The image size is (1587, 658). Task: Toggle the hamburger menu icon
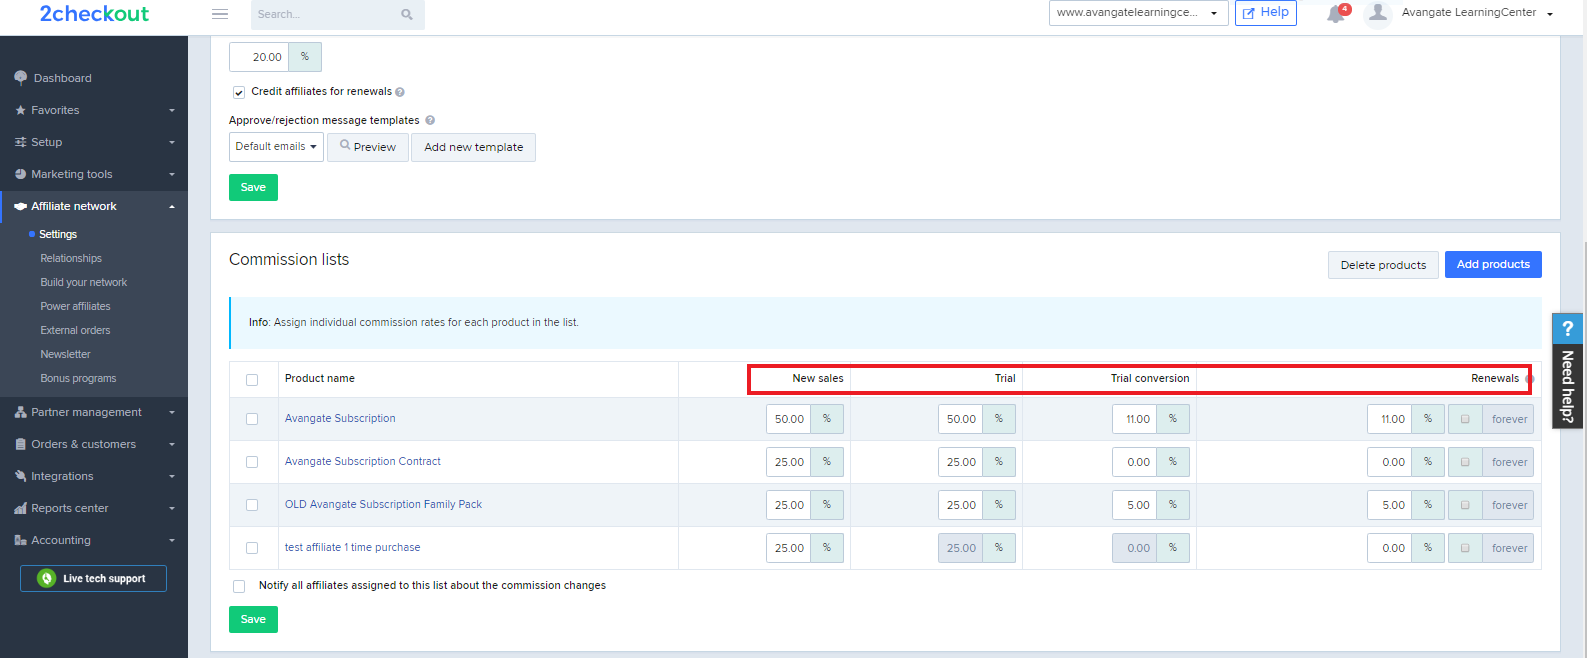[x=220, y=14]
